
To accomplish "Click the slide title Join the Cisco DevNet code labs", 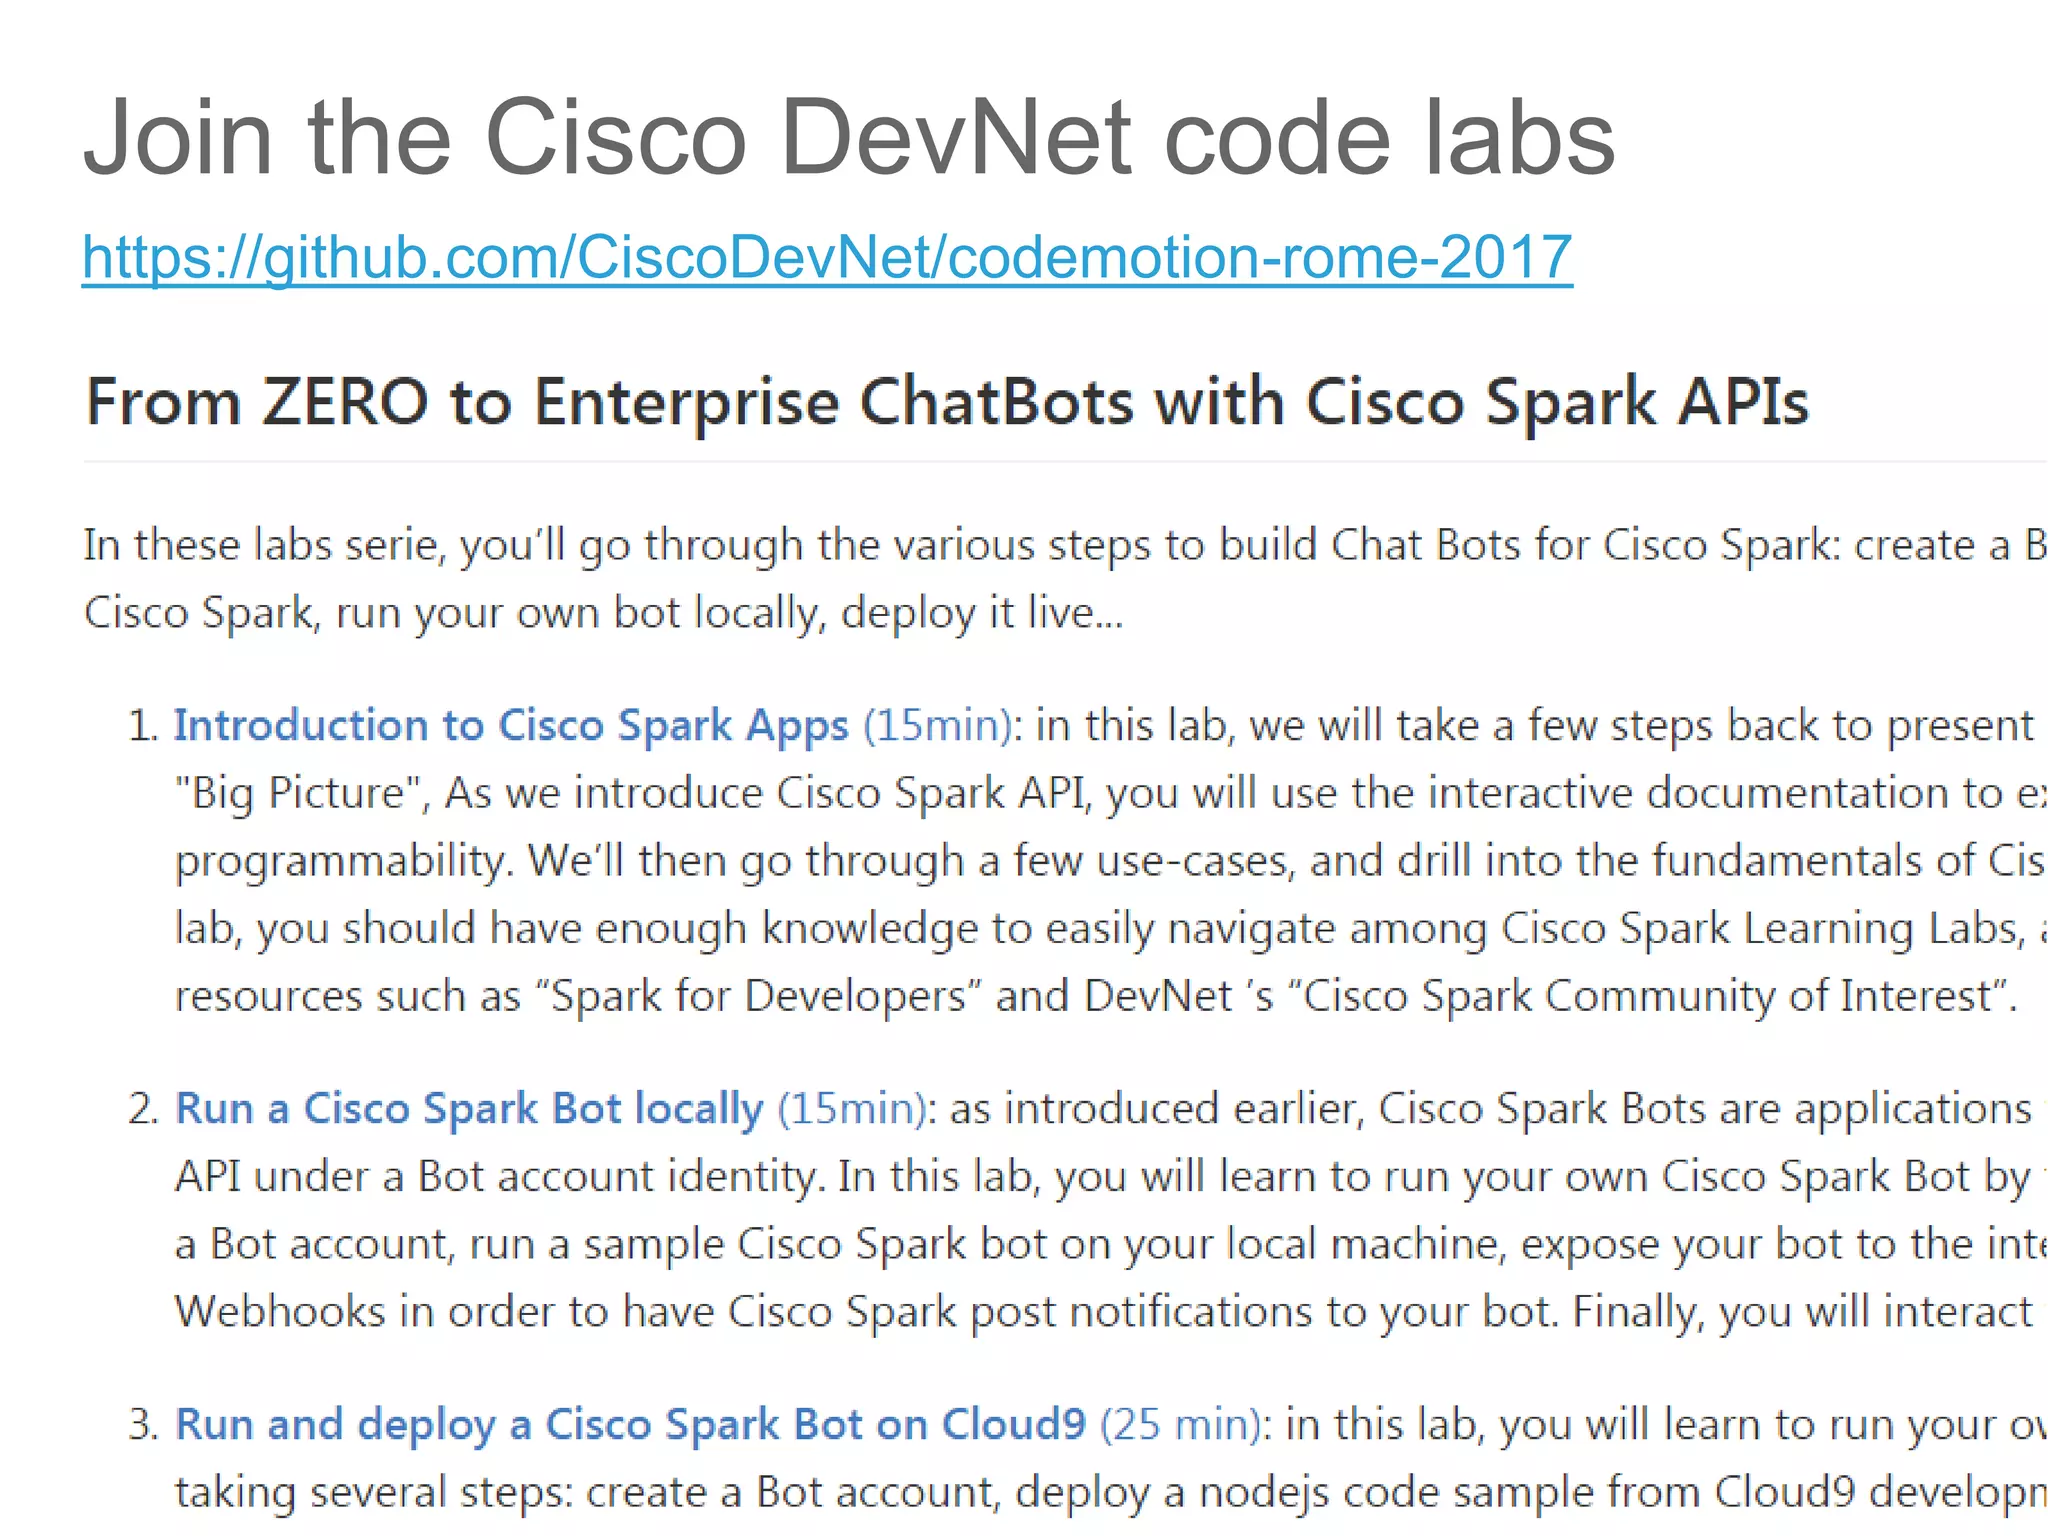I will coord(849,137).
